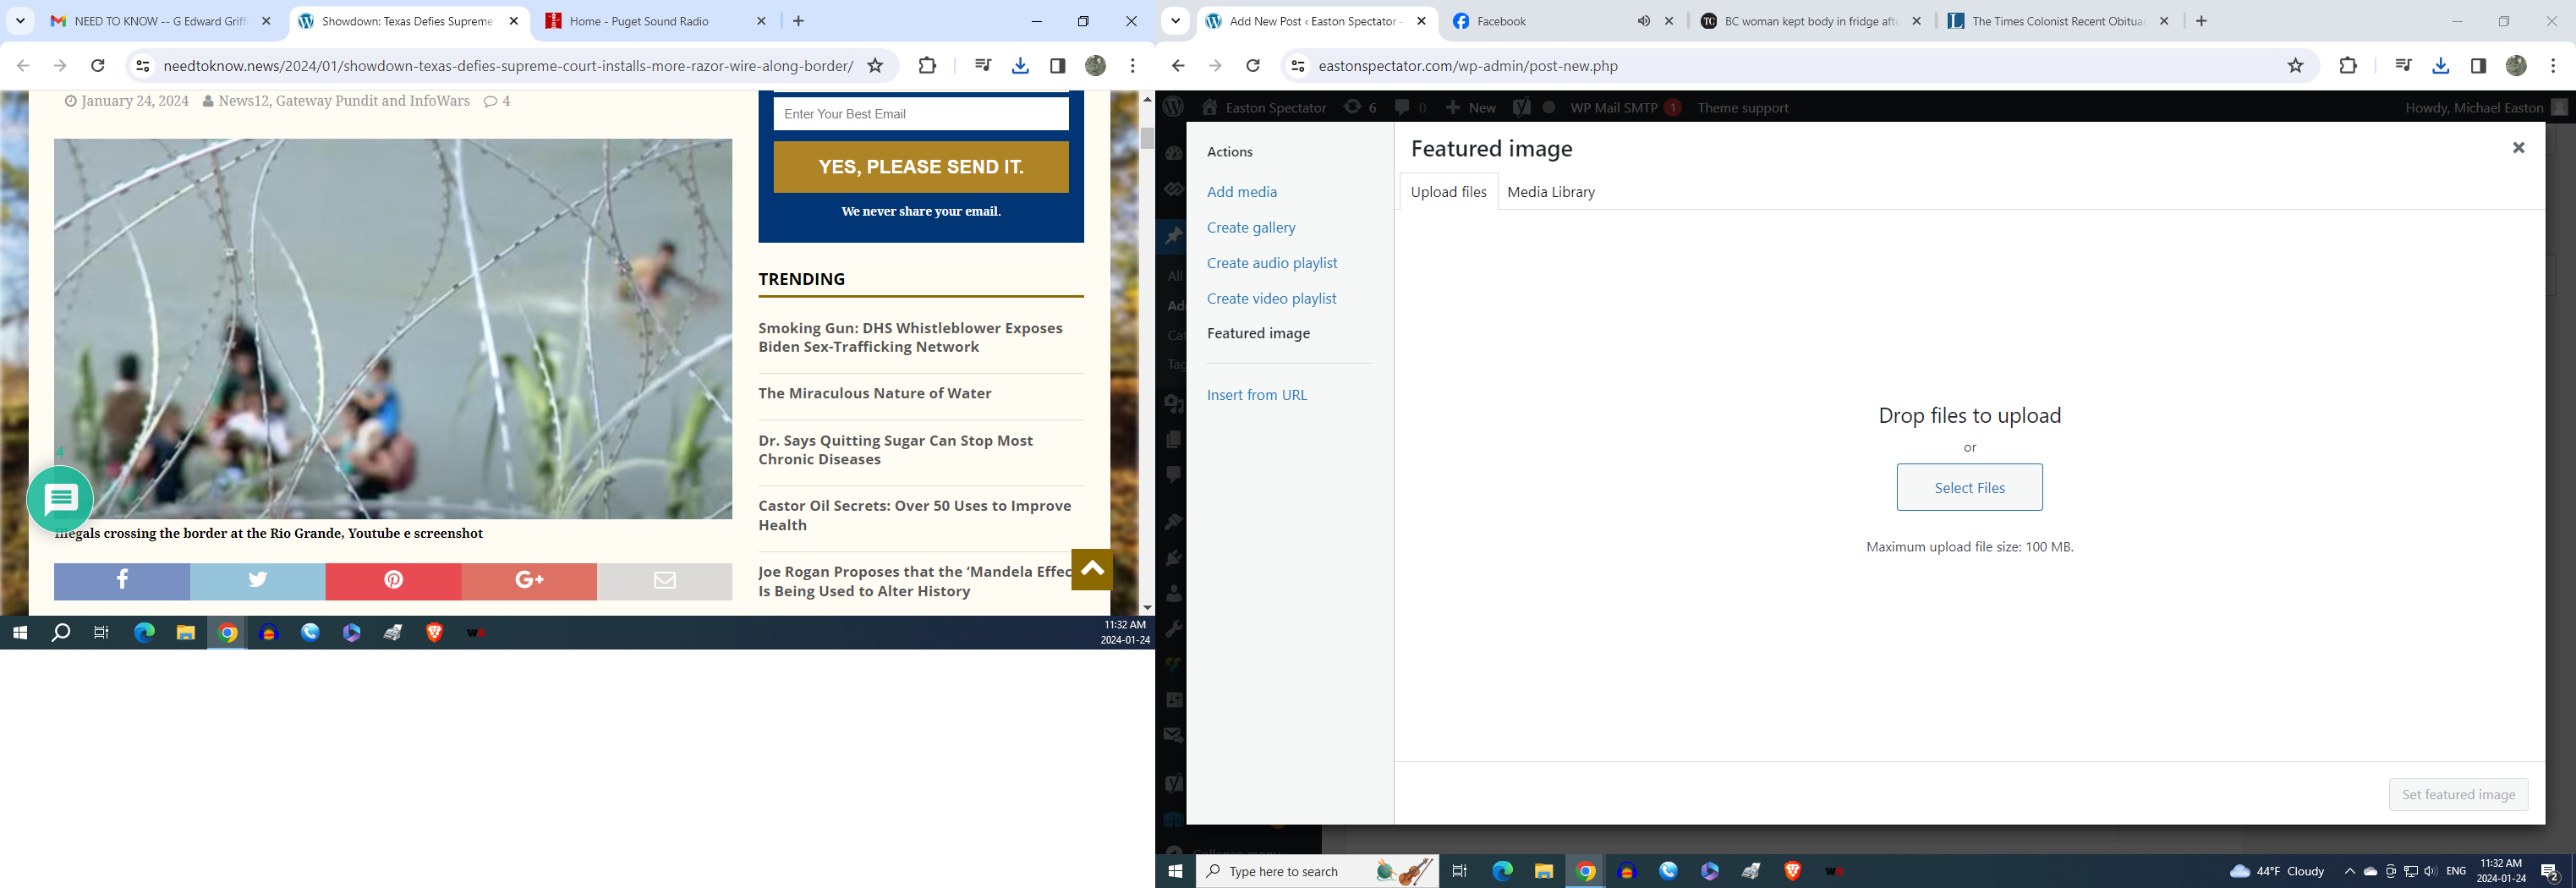This screenshot has height=888, width=2576.
Task: Open the green chat comment bubble
Action: coord(60,498)
